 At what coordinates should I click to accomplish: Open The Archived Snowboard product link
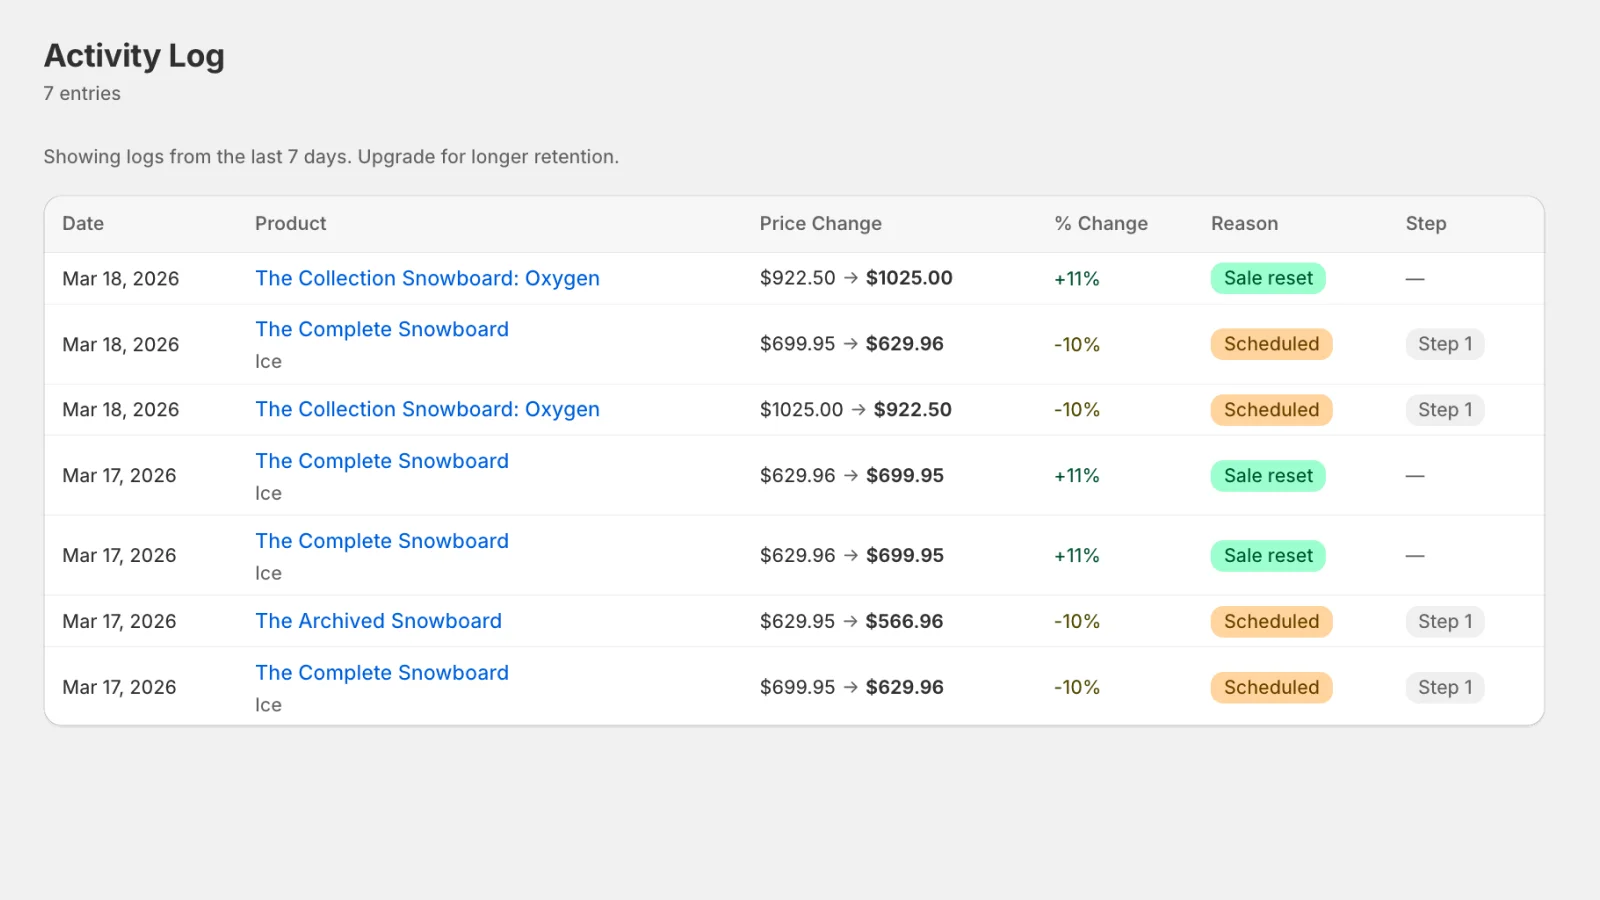pos(378,621)
